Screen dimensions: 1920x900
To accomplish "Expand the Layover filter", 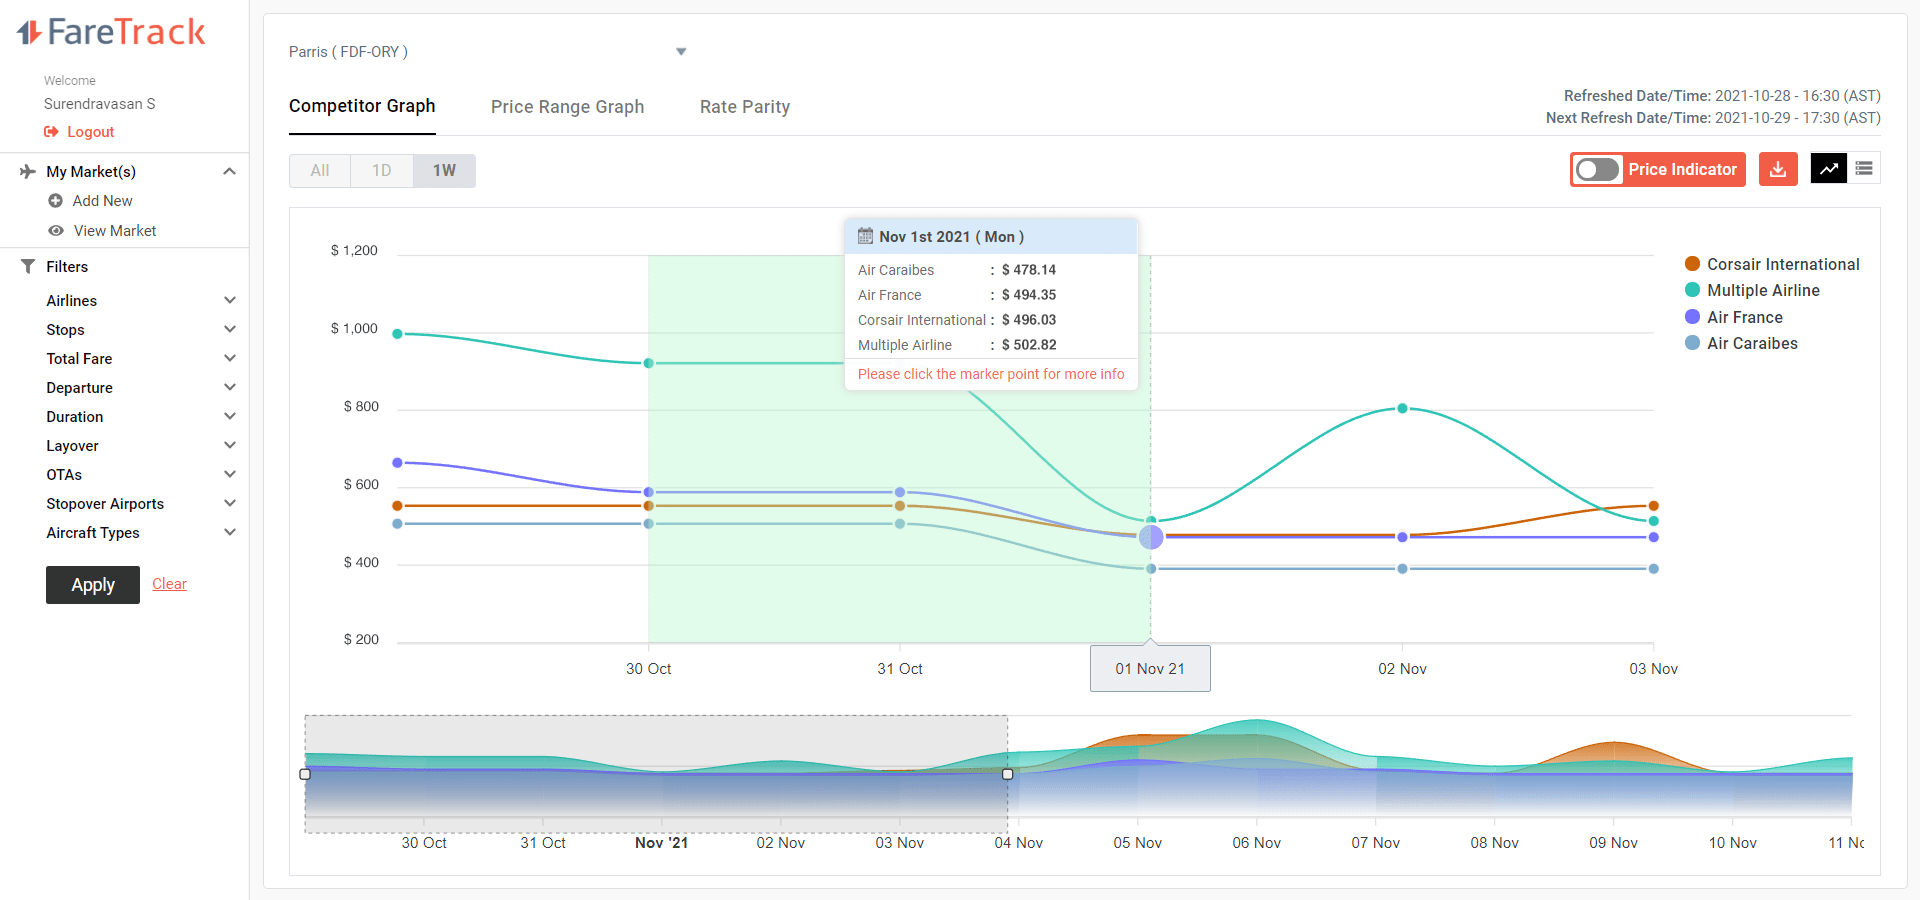I will coord(229,446).
